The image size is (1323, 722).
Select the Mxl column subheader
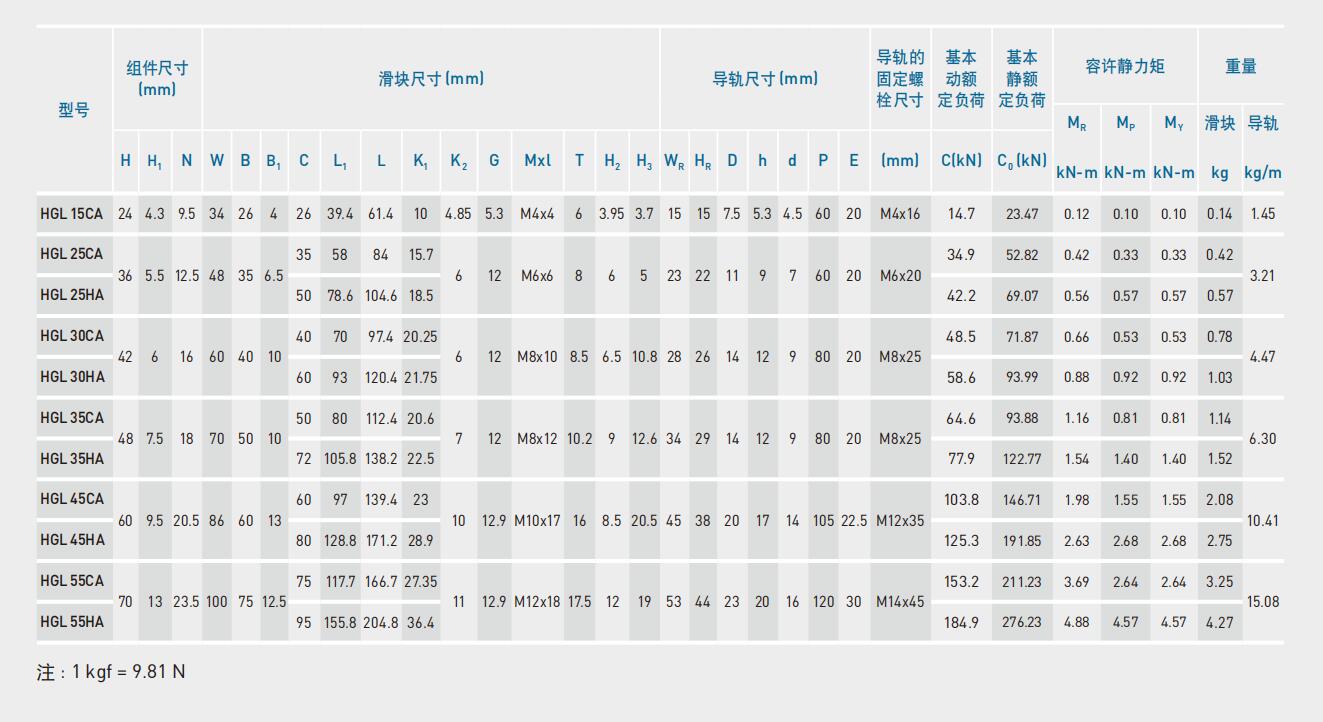pos(537,160)
